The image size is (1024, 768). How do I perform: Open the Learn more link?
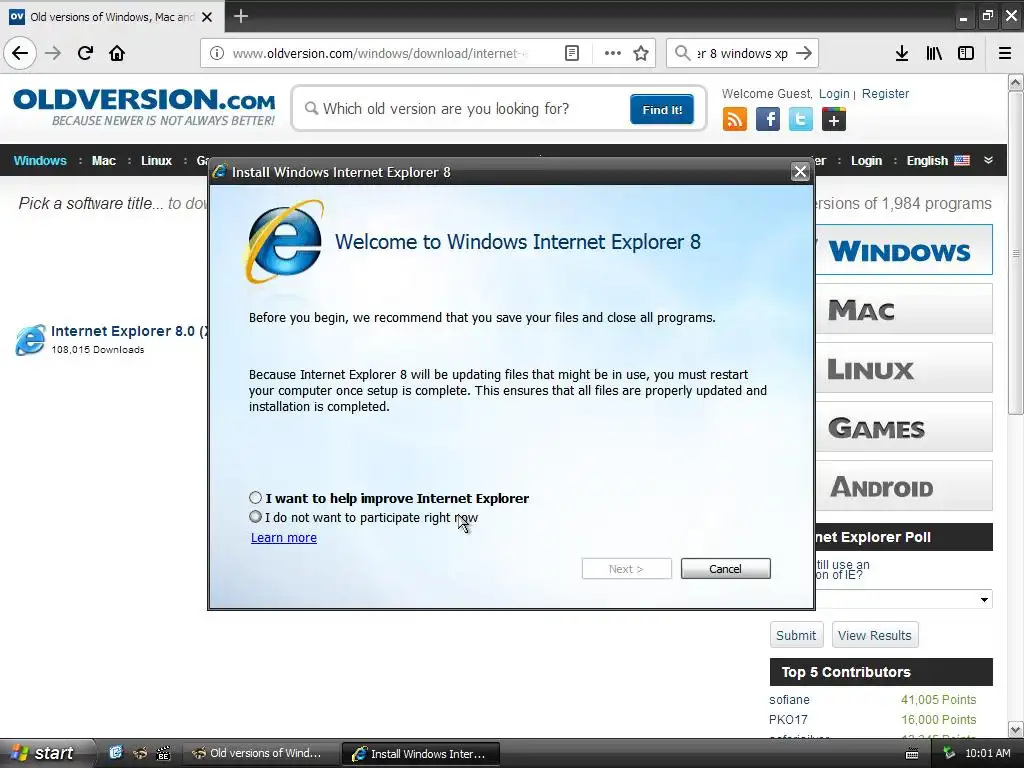tap(283, 537)
